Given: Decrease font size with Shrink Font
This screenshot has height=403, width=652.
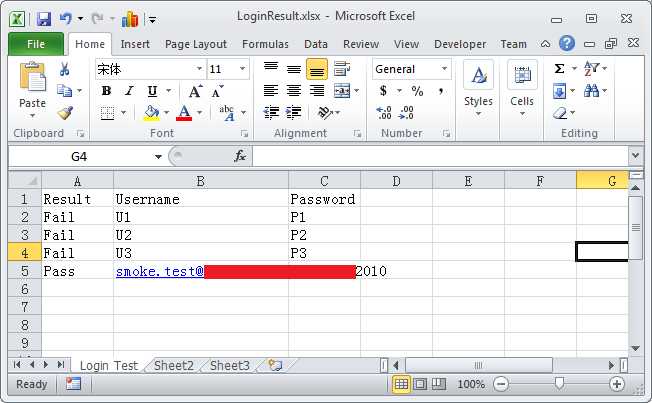Looking at the screenshot, I should coord(217,91).
